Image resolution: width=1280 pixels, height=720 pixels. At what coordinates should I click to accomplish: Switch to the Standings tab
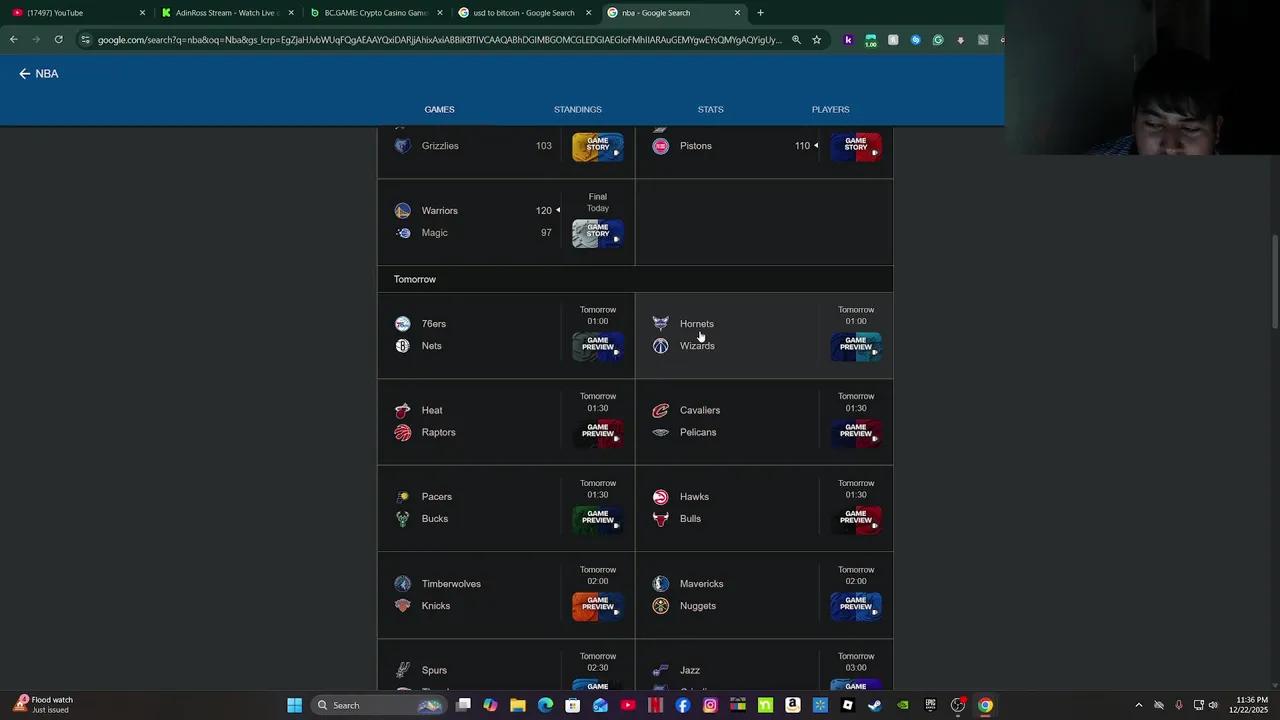(578, 109)
